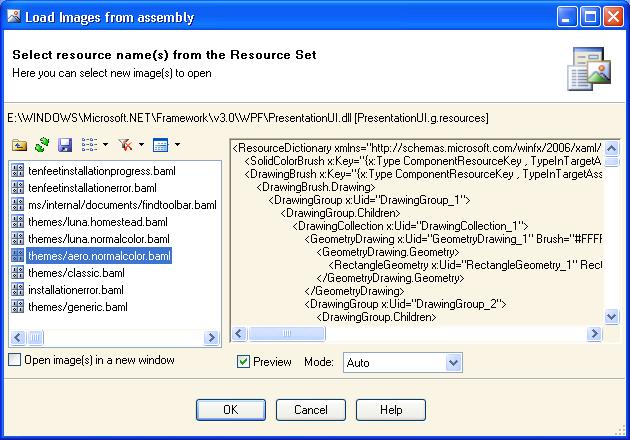Click the DrawingGroup_1 line in preview
Image resolution: width=630 pixels, height=440 pixels.
pos(369,200)
